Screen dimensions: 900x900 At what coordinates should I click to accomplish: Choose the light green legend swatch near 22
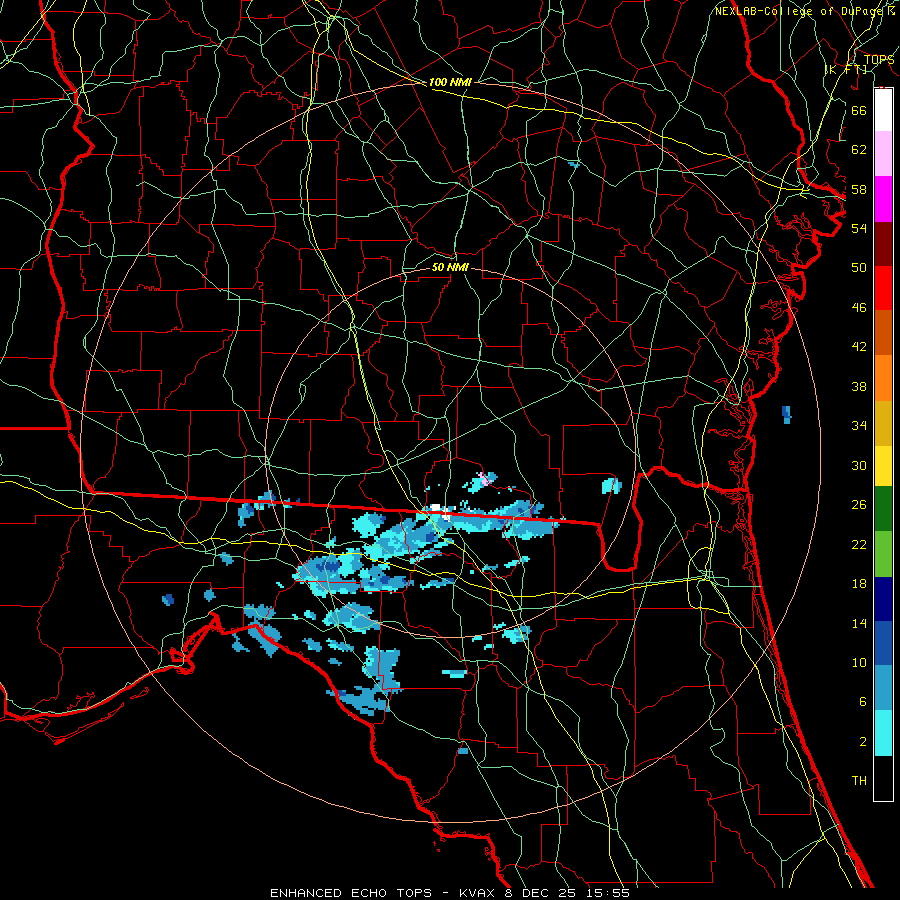[883, 554]
